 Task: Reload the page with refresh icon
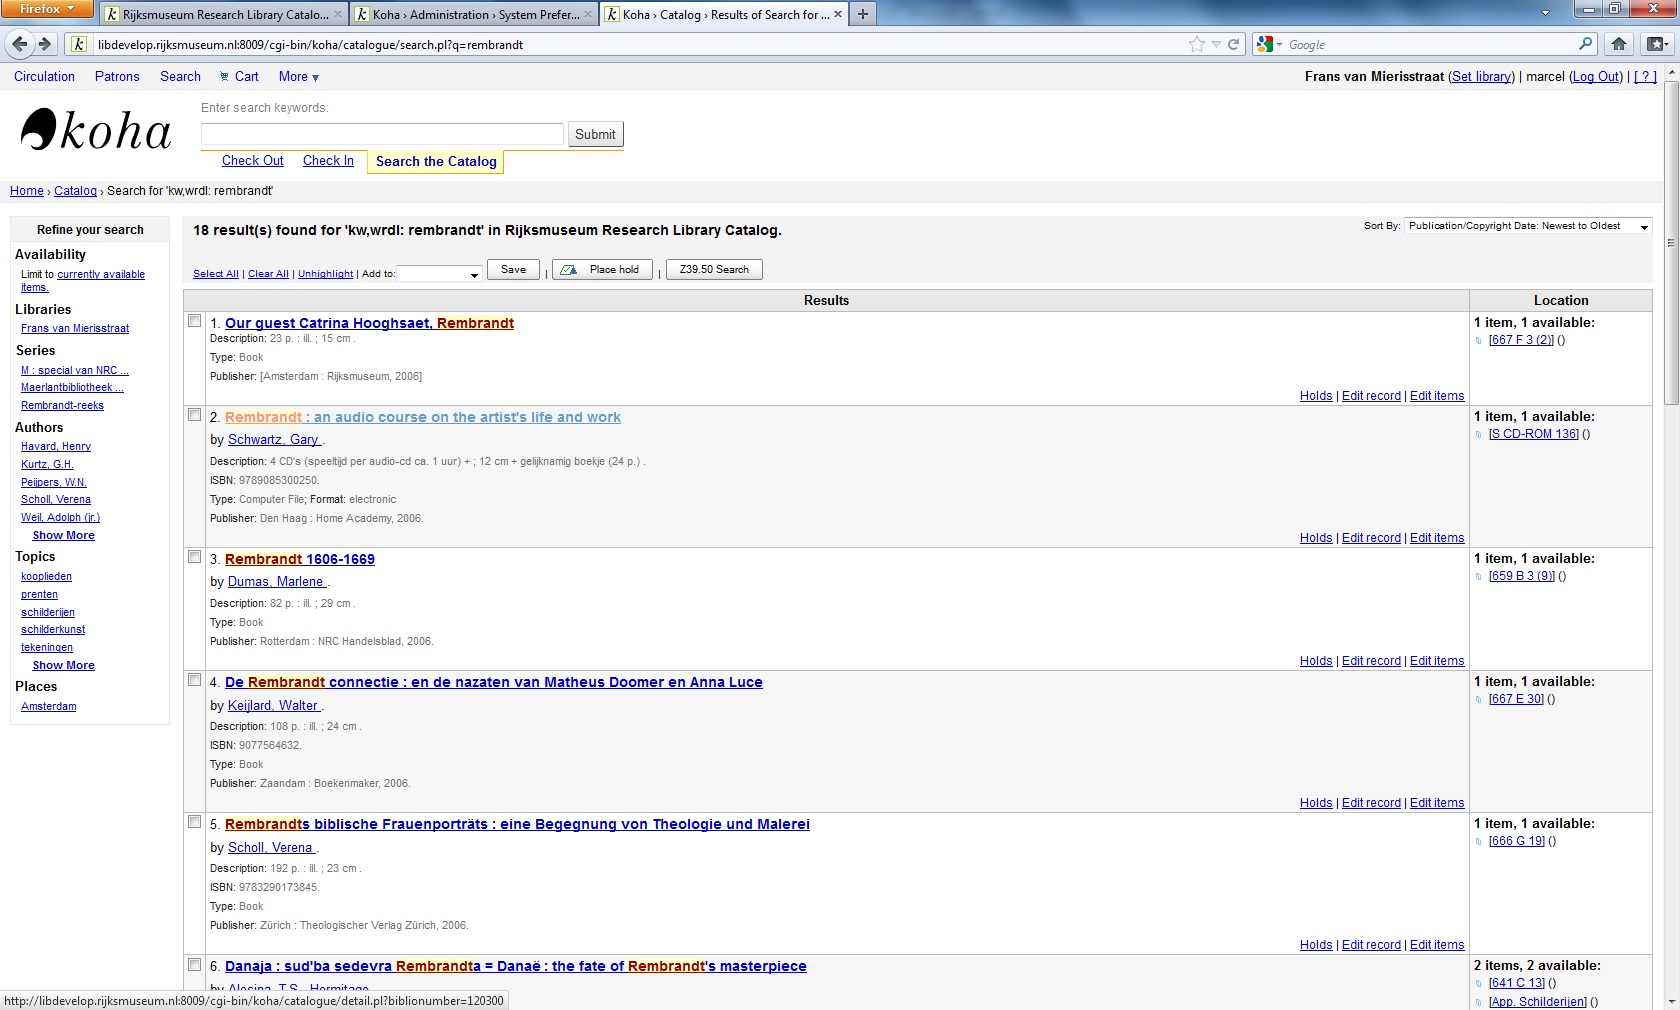(x=1234, y=44)
